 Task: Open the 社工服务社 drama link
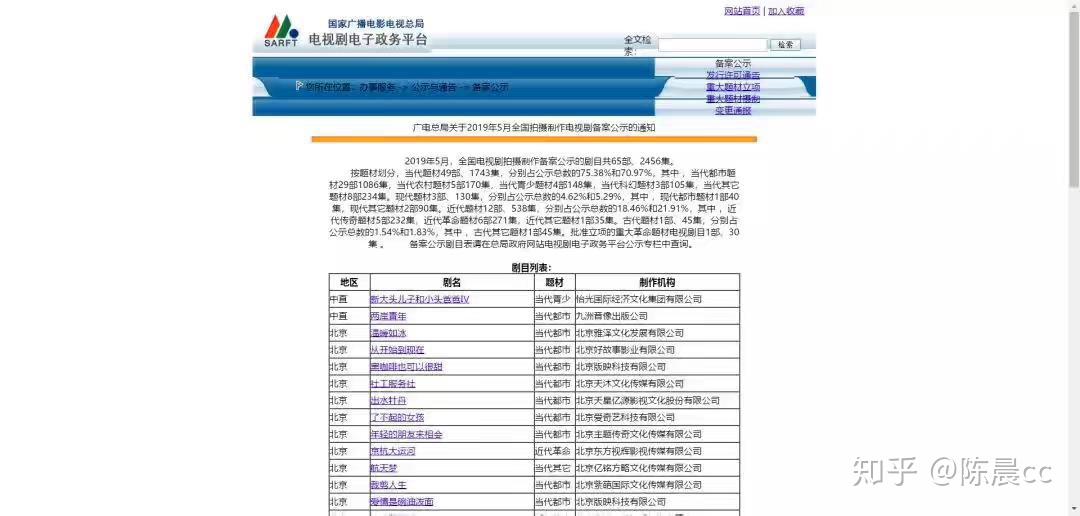pyautogui.click(x=393, y=384)
